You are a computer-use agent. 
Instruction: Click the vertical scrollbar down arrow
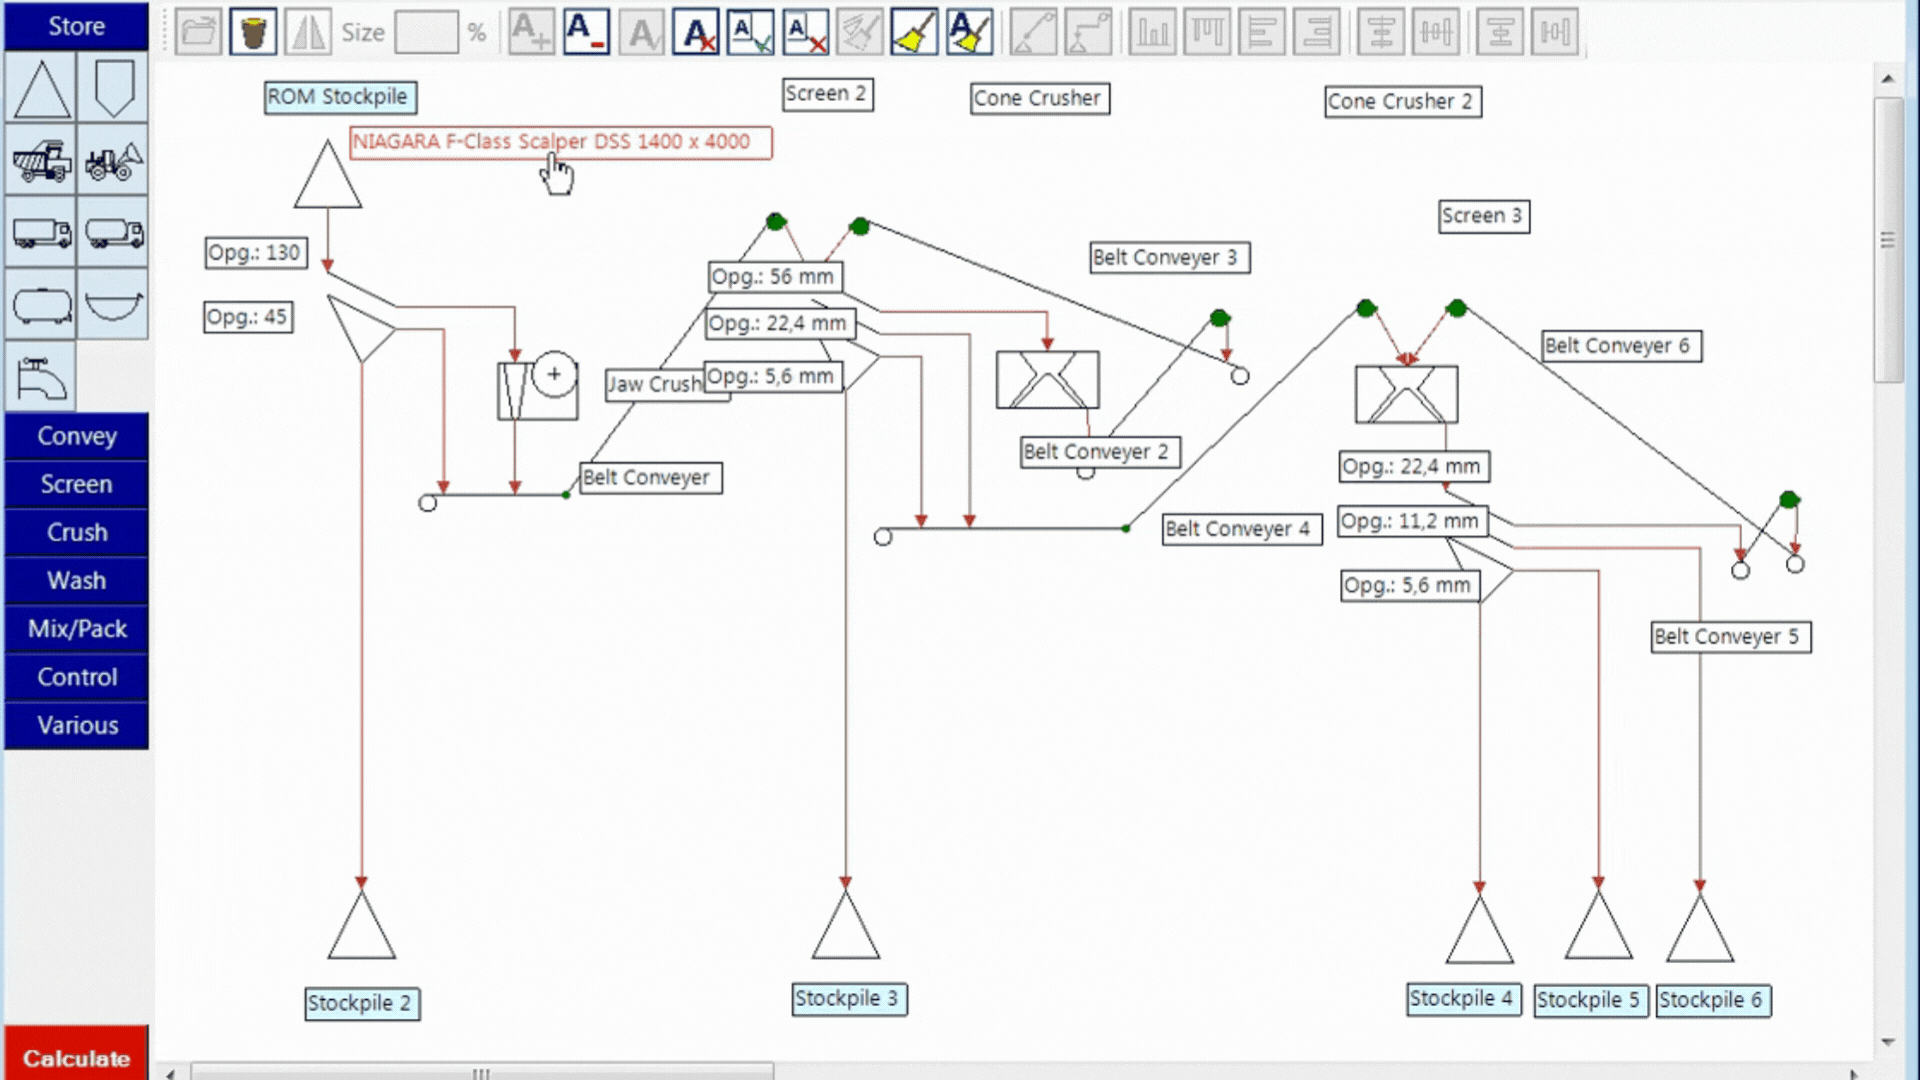[x=1887, y=1042]
